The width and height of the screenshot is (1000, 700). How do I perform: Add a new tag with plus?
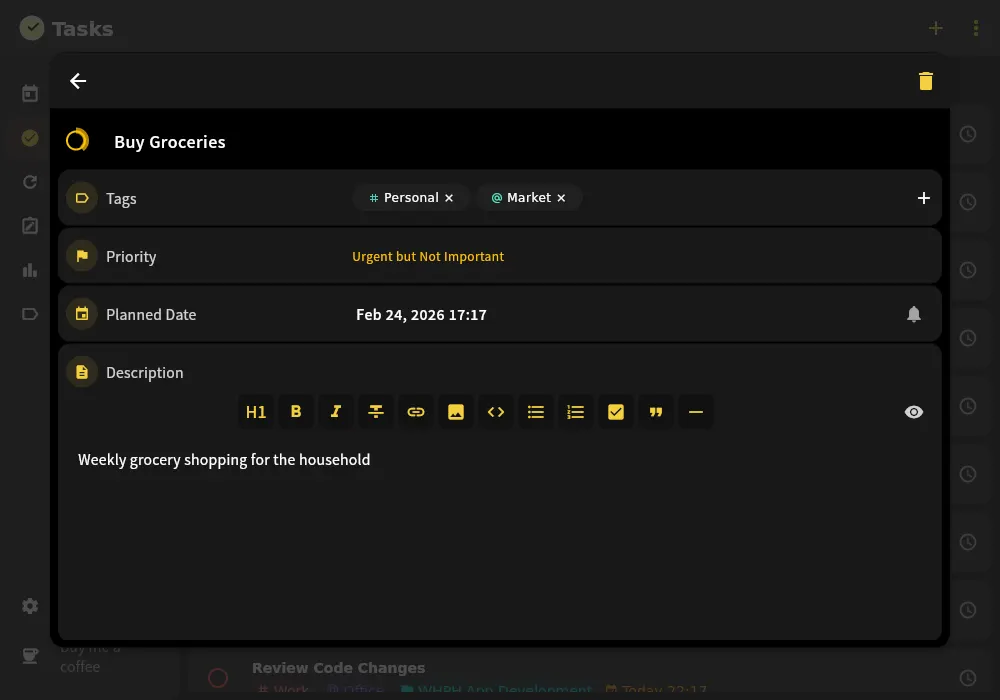click(923, 198)
